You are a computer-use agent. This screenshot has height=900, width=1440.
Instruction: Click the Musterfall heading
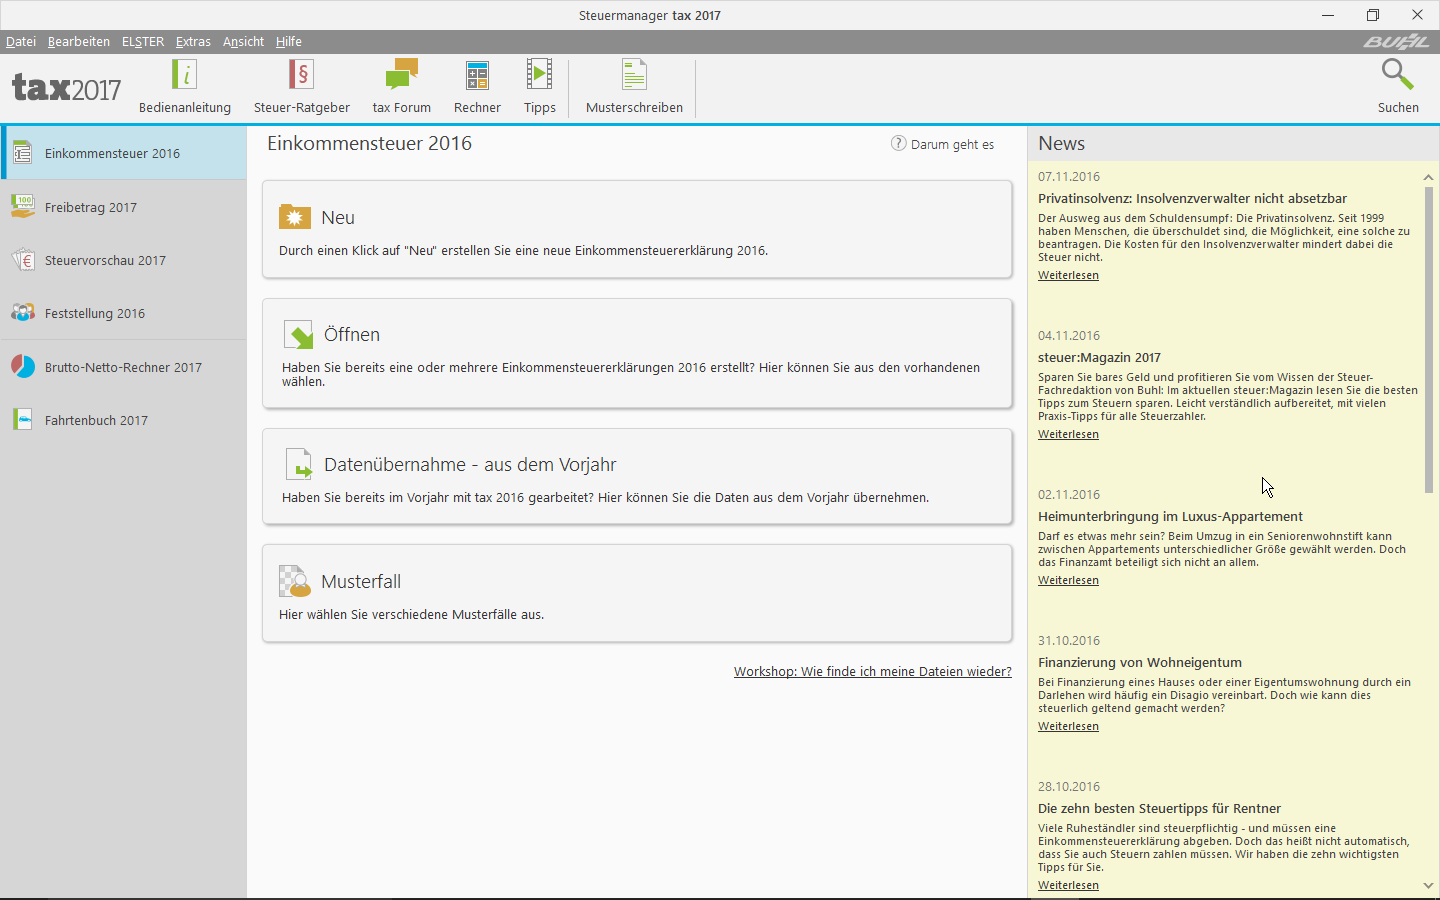pyautogui.click(x=361, y=581)
